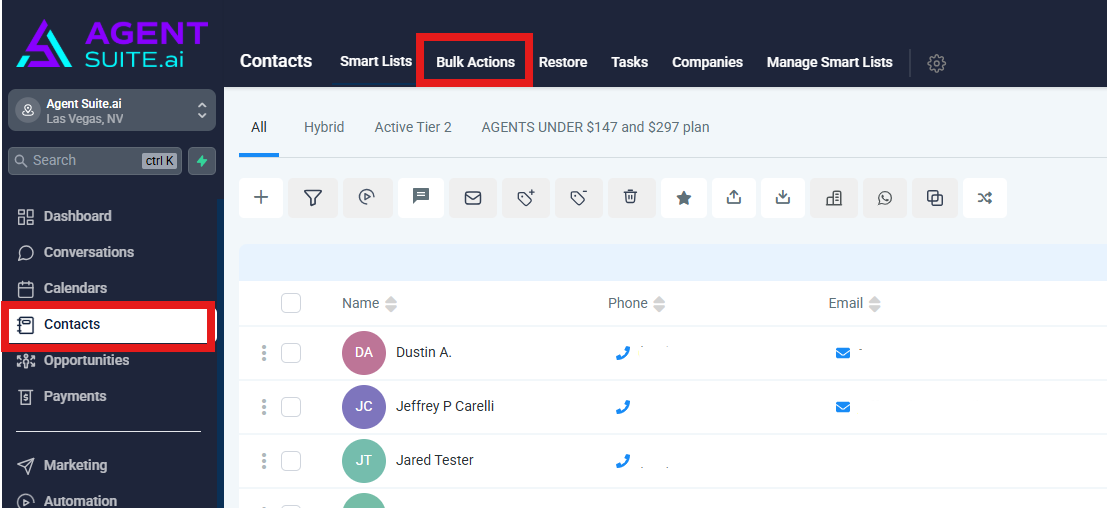The height and width of the screenshot is (508, 1107).
Task: Select the Active Tier 2 smart list
Action: (x=413, y=128)
